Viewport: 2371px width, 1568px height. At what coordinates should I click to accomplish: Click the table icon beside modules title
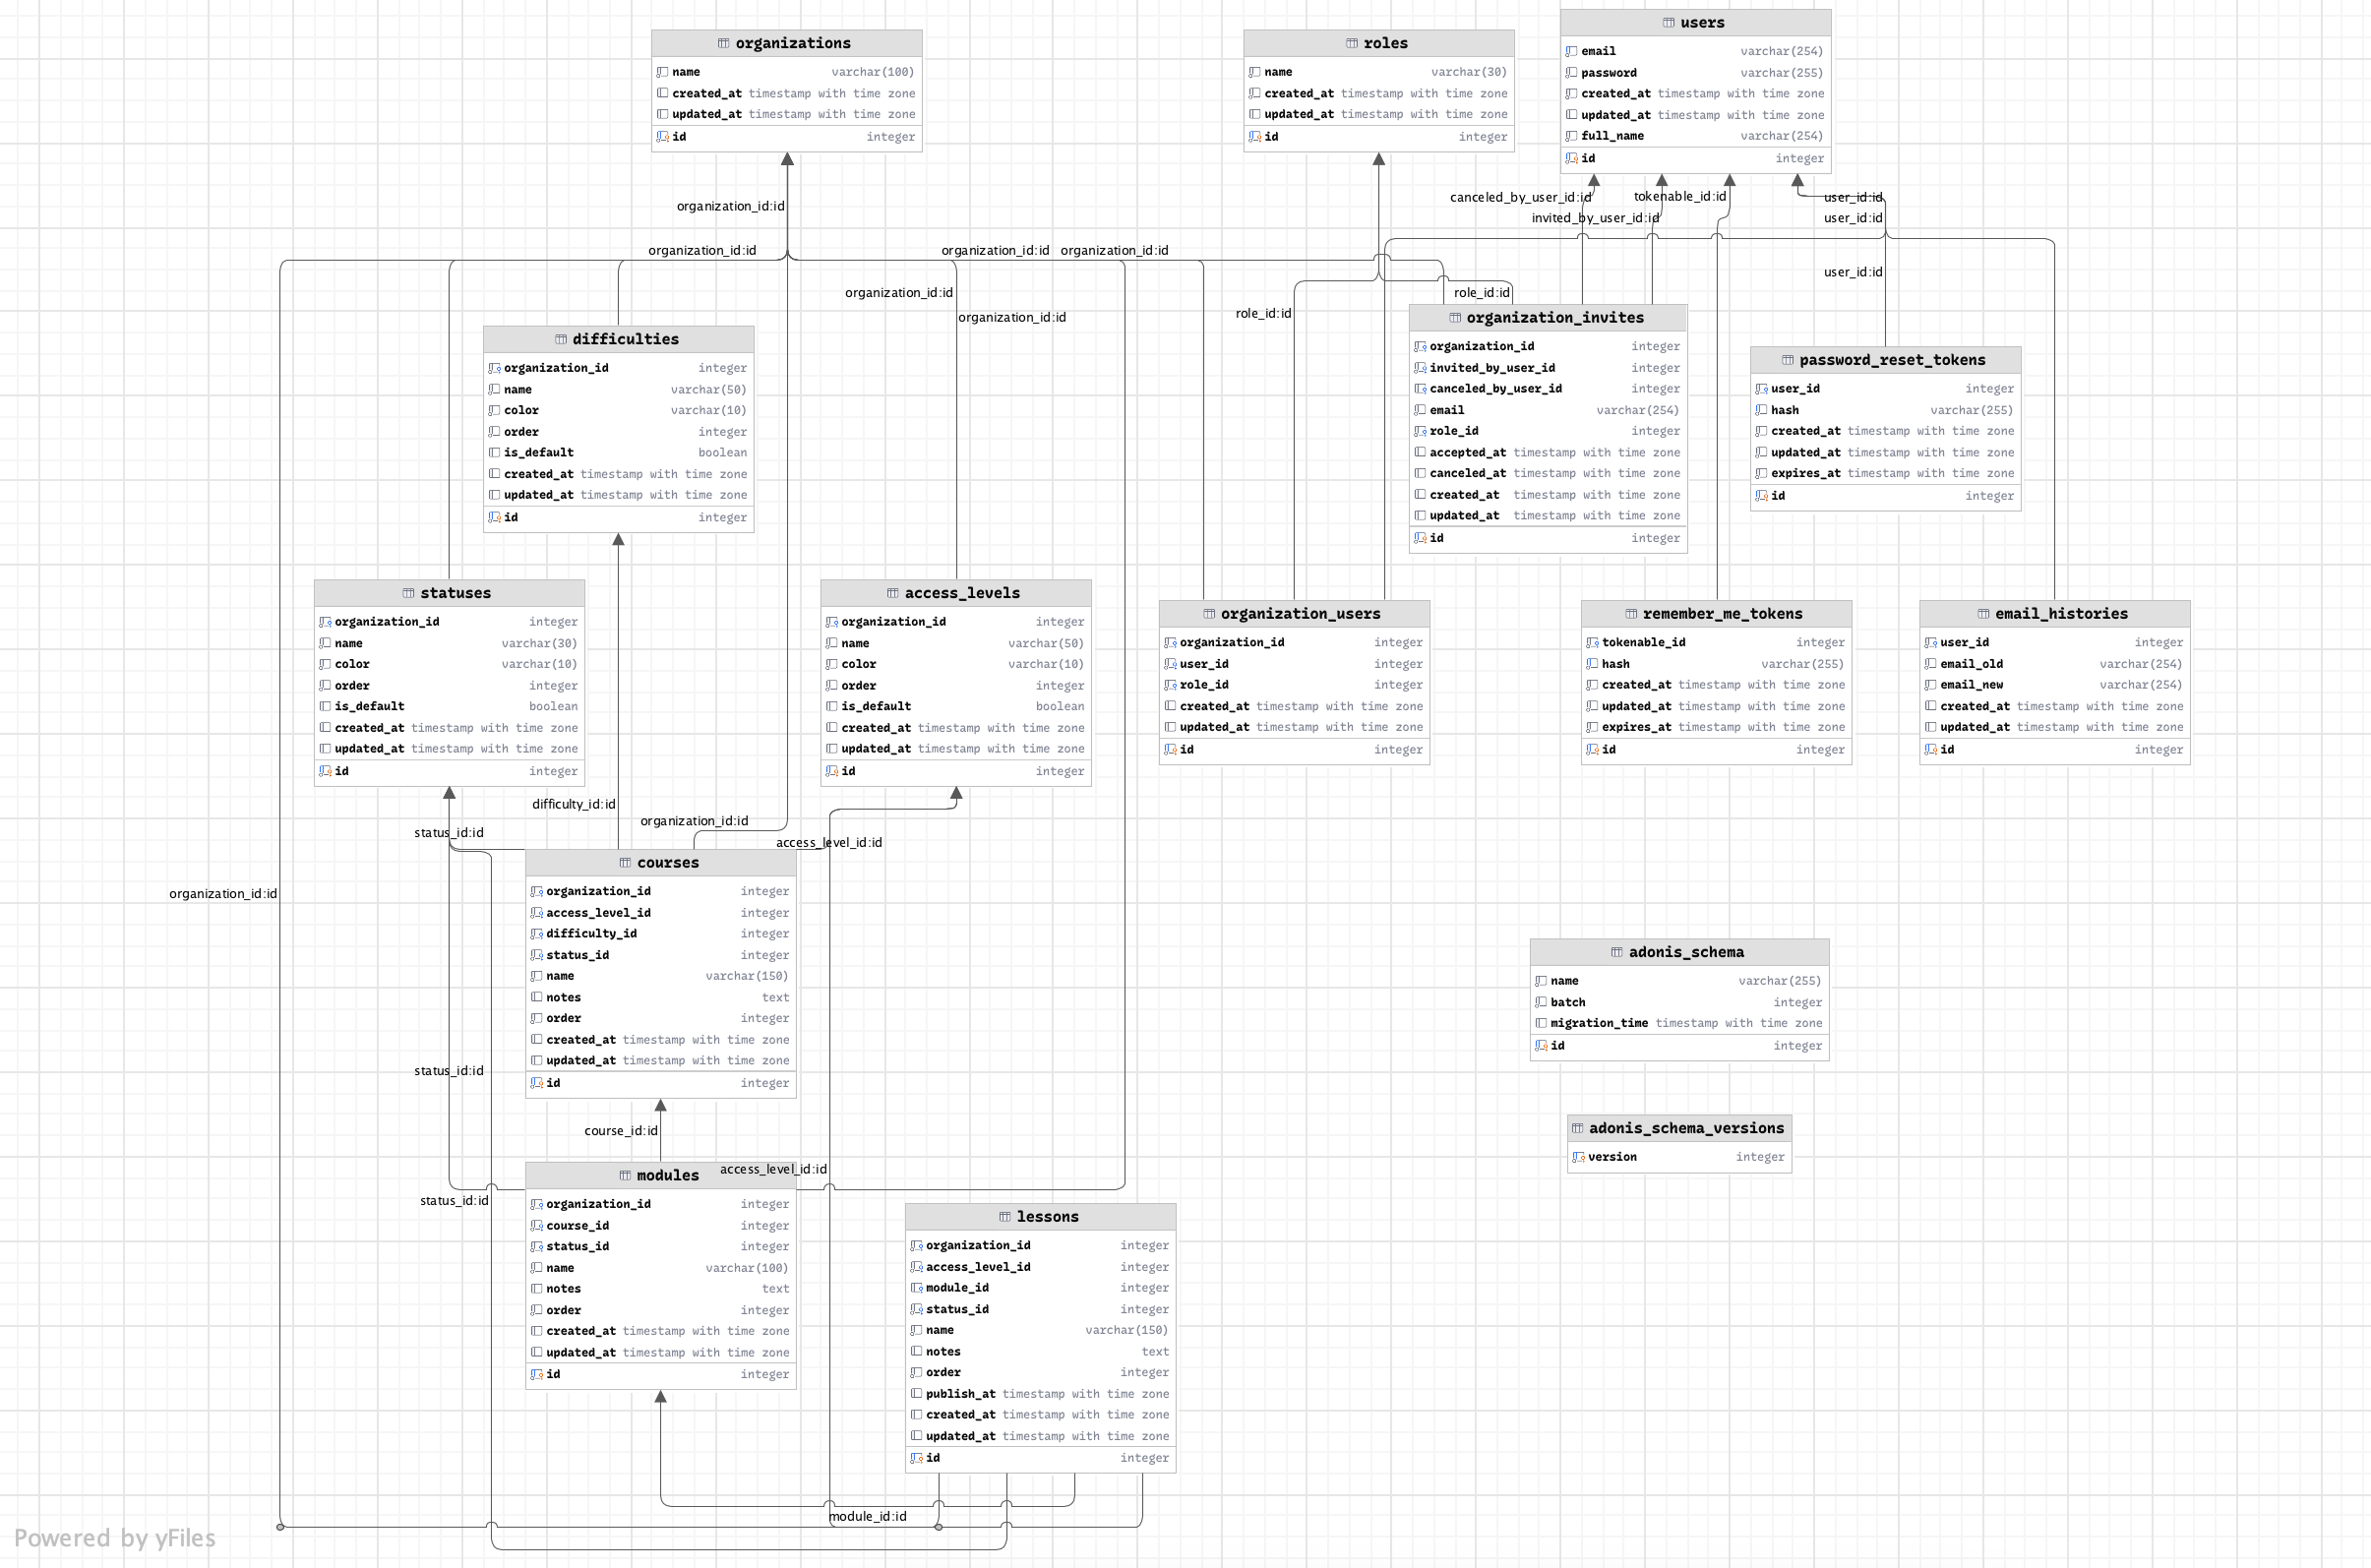coord(625,1176)
